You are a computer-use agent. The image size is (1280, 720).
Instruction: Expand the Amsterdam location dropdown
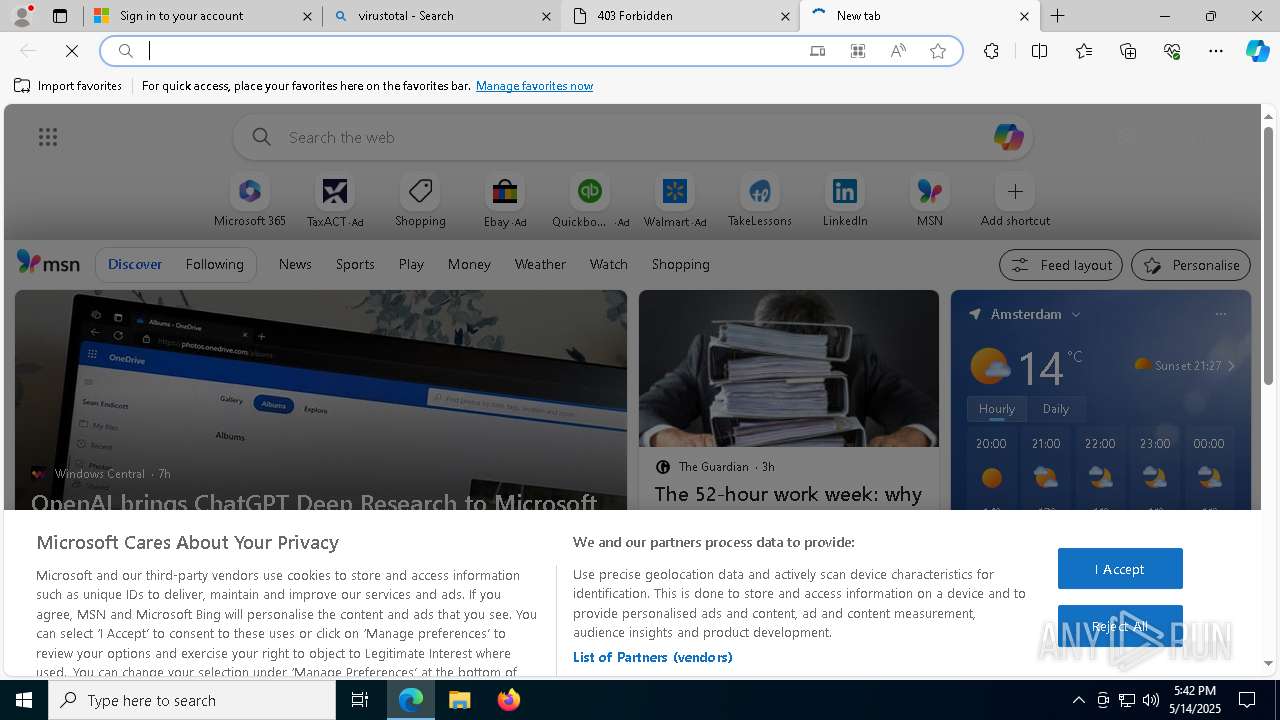click(1076, 314)
